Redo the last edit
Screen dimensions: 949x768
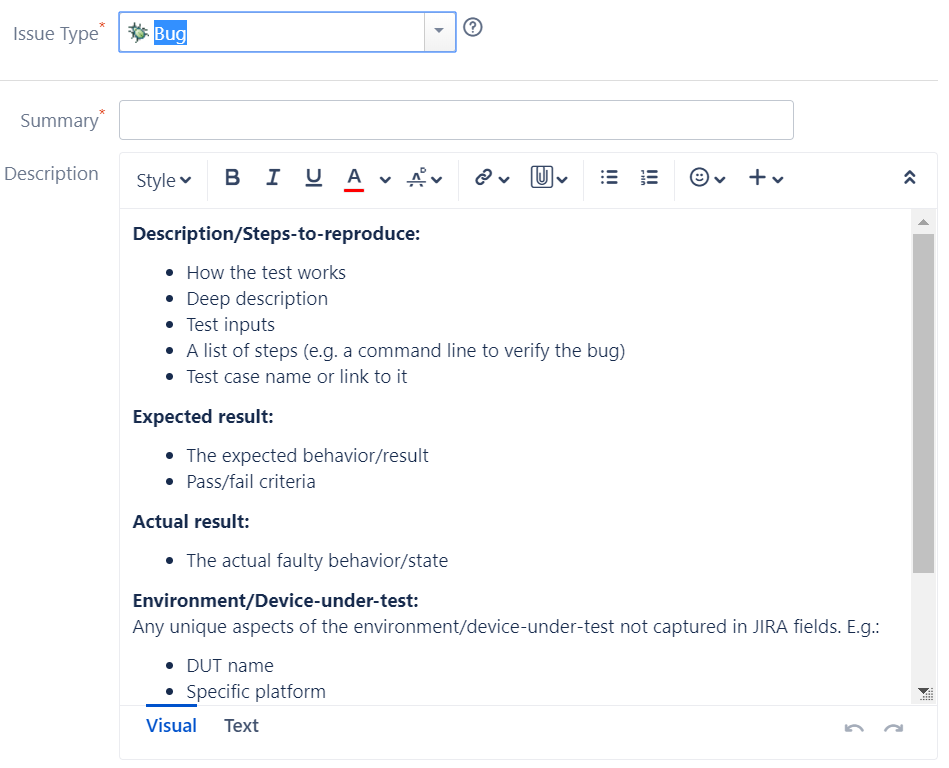coord(893,727)
